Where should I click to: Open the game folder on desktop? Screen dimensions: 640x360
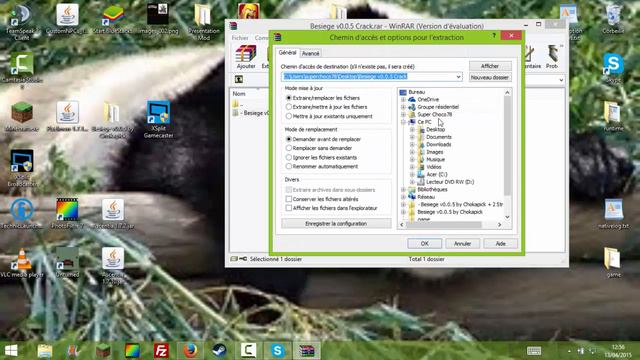pyautogui.click(x=613, y=262)
